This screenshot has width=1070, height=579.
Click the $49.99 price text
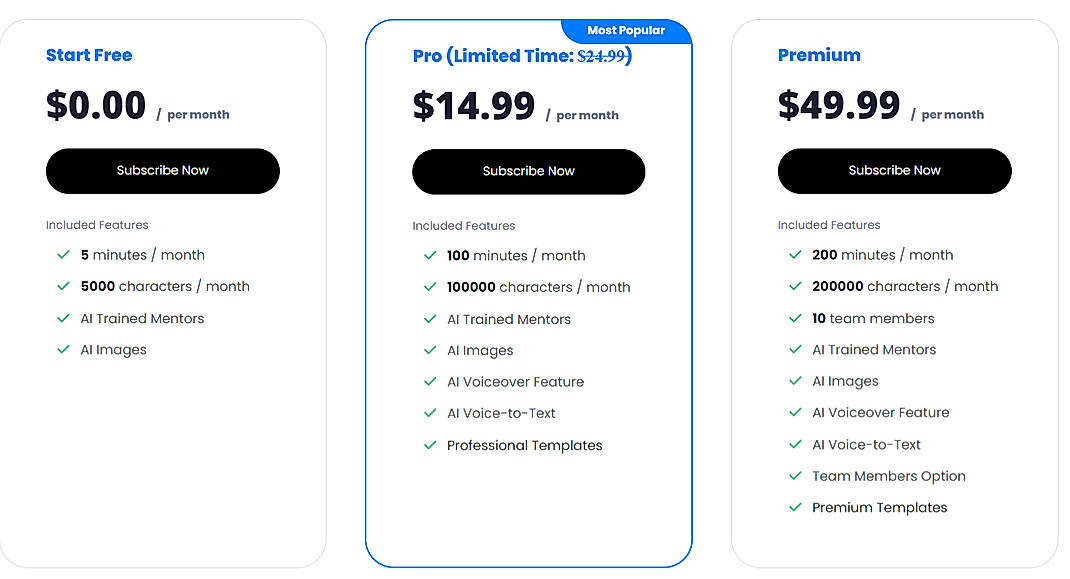pyautogui.click(x=840, y=104)
